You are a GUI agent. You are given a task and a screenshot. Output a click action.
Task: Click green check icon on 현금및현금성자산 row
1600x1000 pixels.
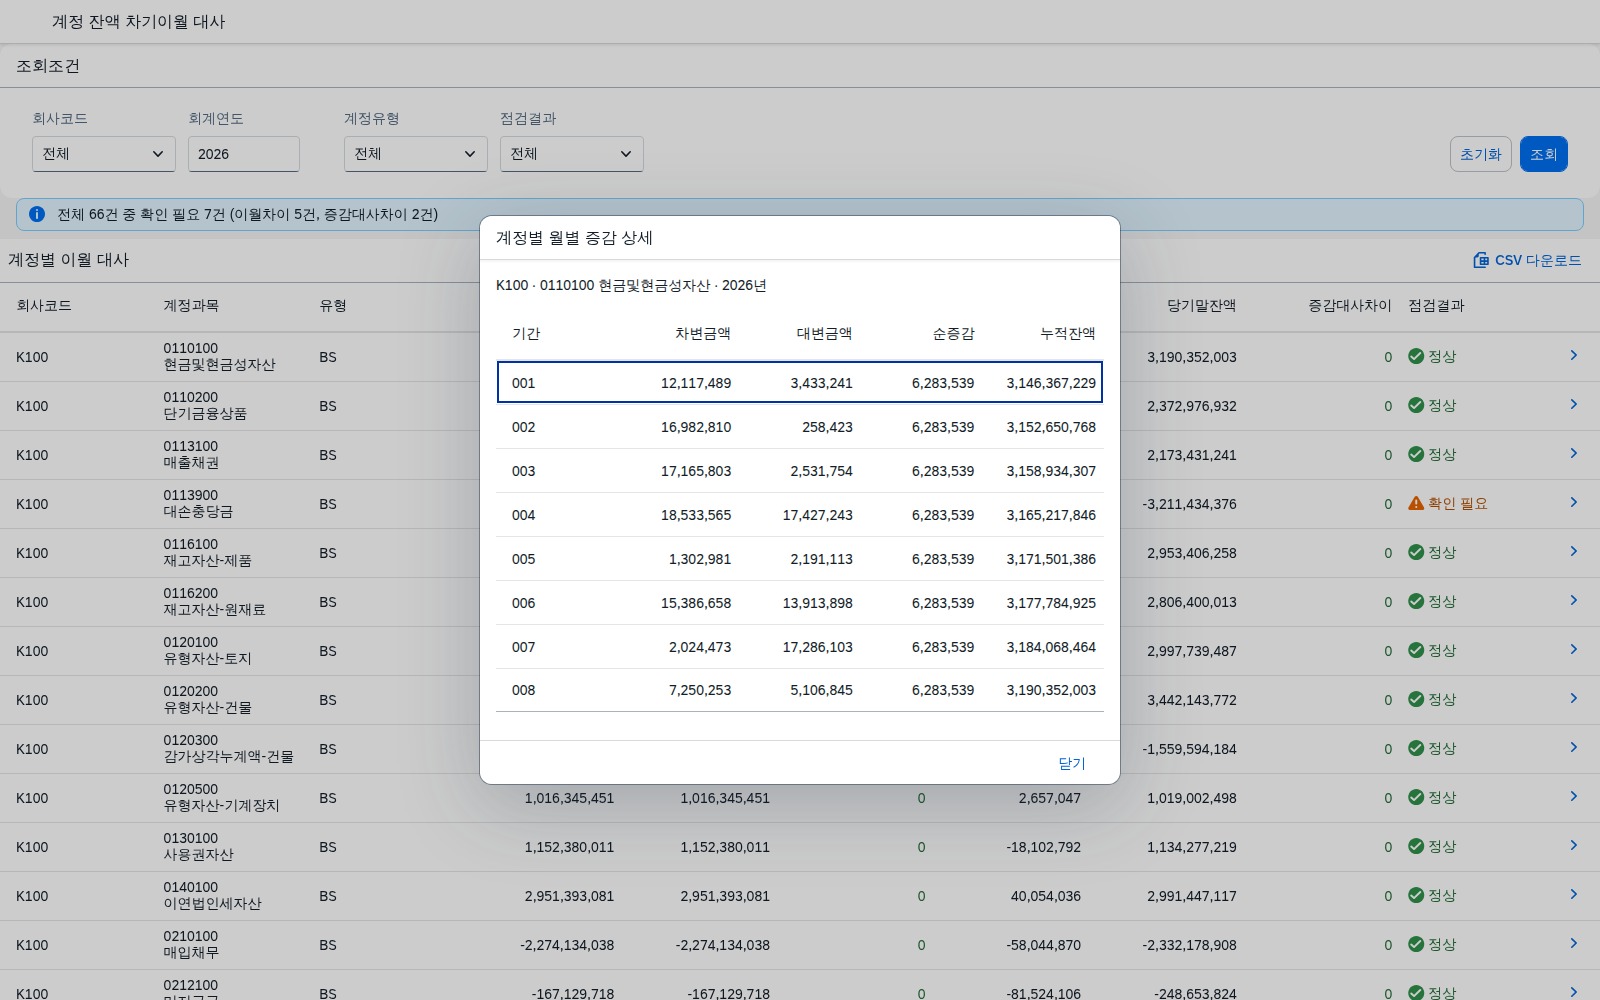1416,356
